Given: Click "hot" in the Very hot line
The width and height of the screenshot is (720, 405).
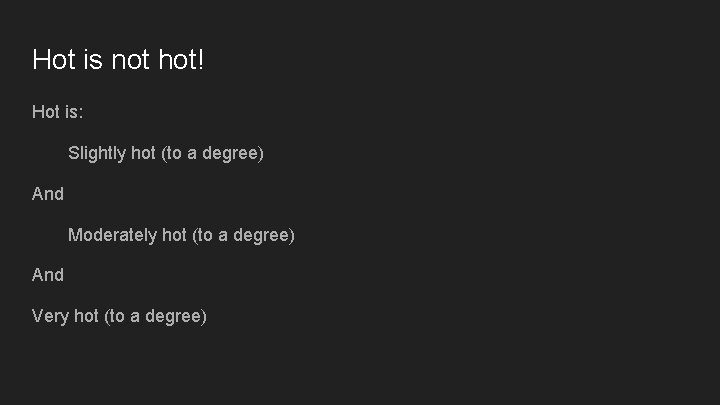Looking at the screenshot, I should pos(86,316).
